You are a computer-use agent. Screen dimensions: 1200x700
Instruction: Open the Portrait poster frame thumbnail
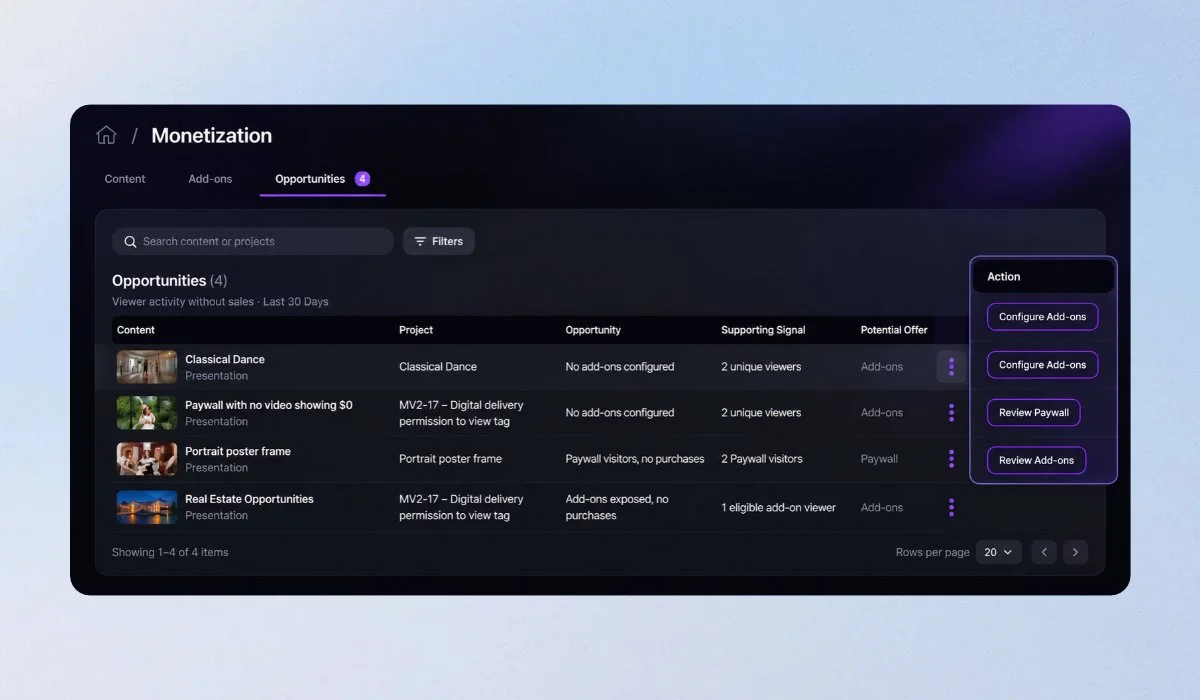(x=147, y=459)
